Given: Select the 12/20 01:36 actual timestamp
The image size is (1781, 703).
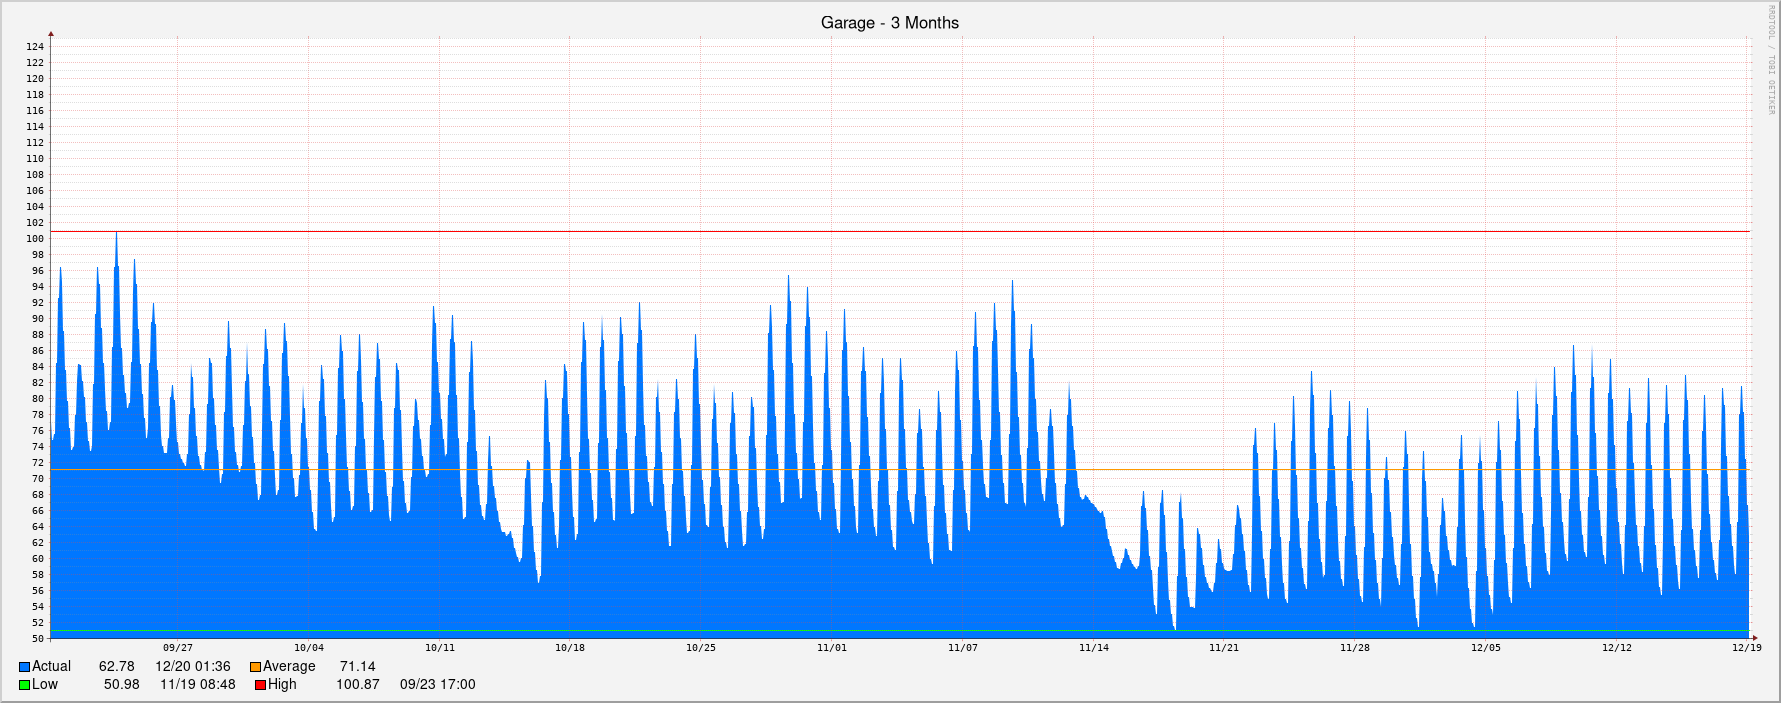Looking at the screenshot, I should tap(193, 667).
